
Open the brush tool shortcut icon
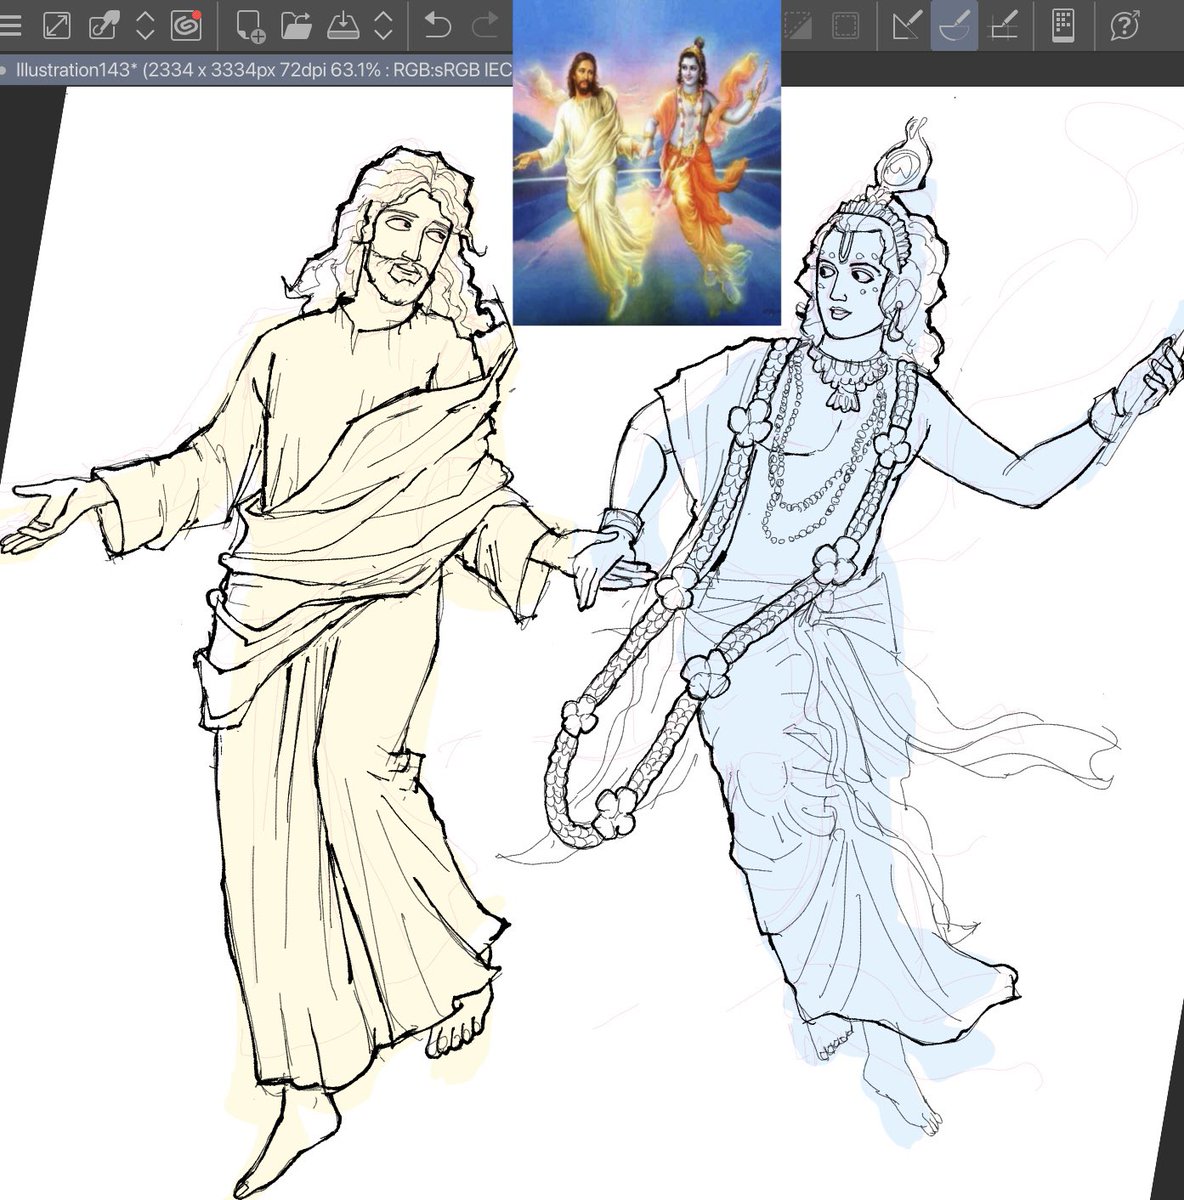pyautogui.click(x=104, y=25)
